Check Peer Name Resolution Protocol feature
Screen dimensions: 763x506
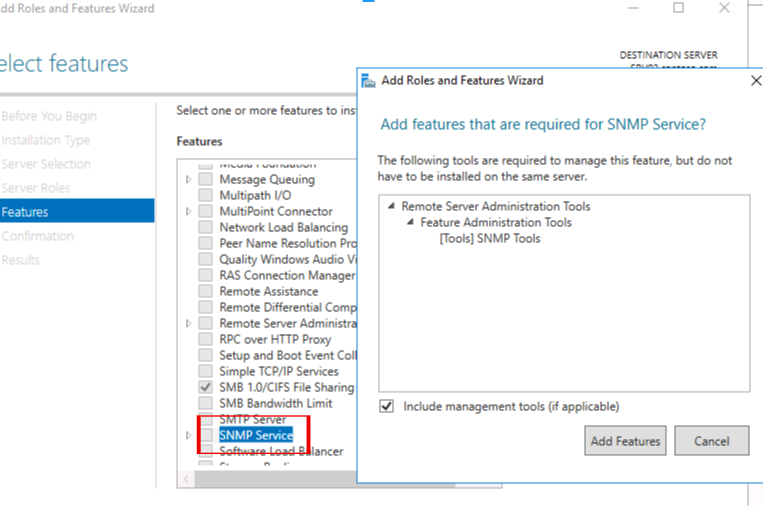tap(205, 243)
